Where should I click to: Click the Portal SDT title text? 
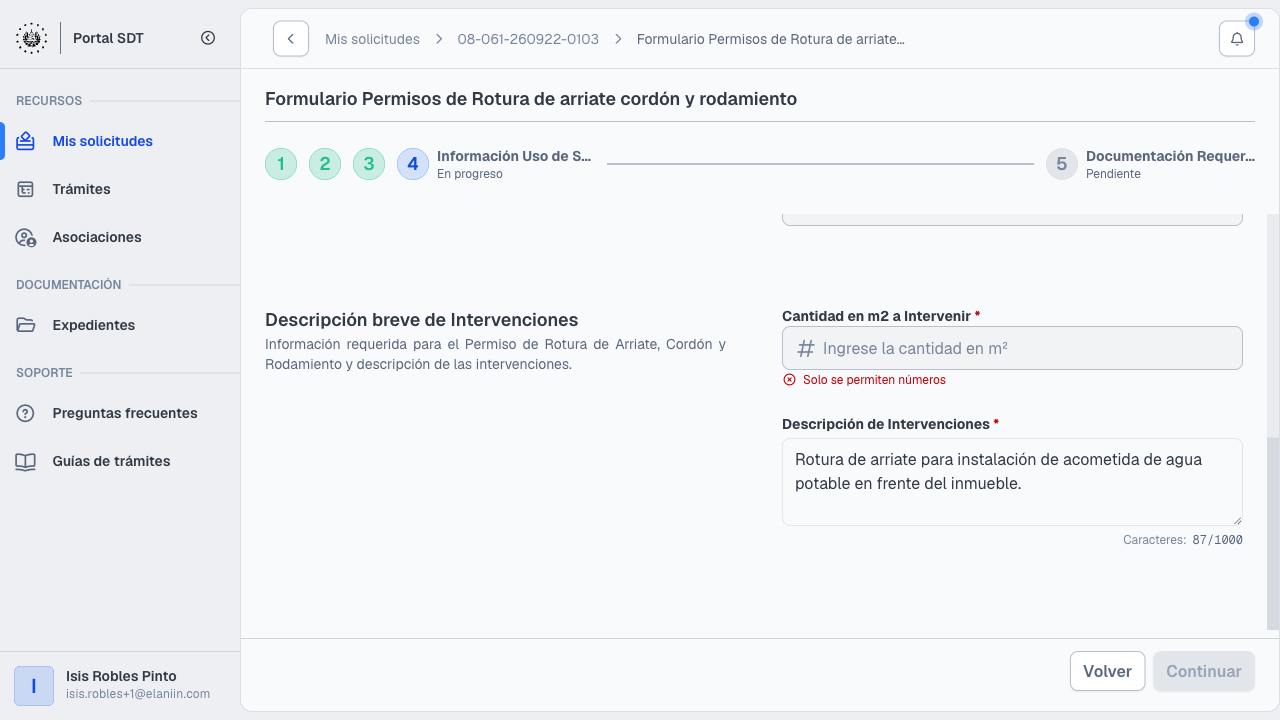point(109,38)
